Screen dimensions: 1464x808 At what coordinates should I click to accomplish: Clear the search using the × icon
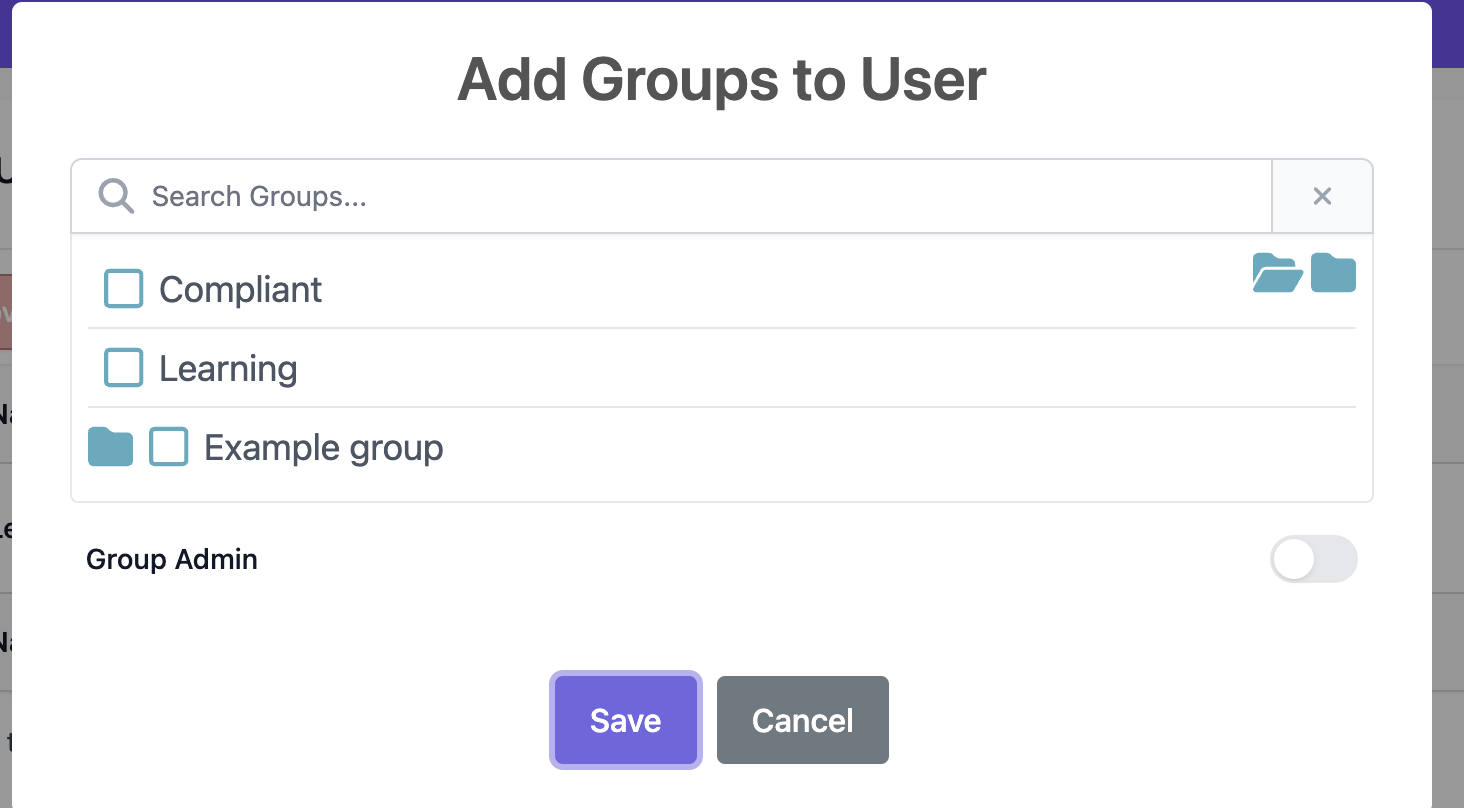point(1322,196)
